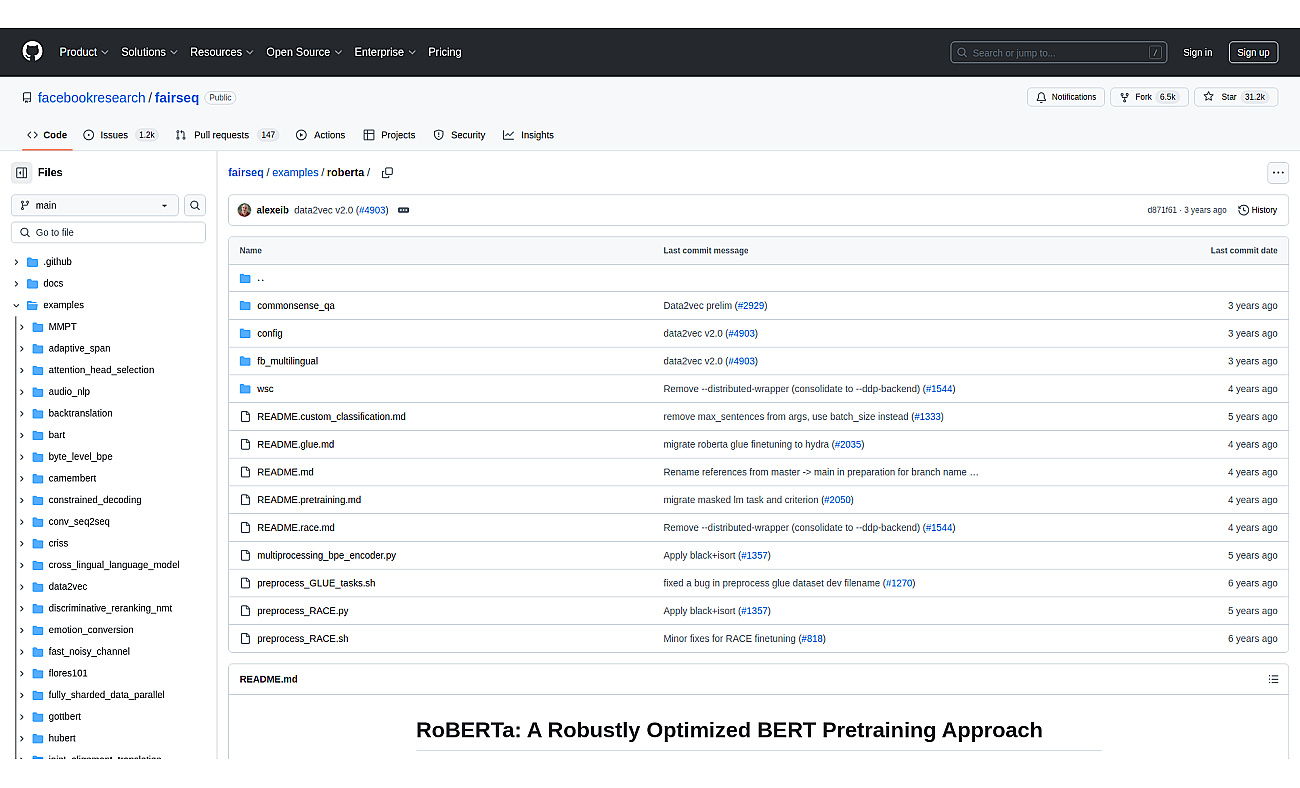Open README.custom_classification.md file
Screen dimensions: 1300x788
(331, 416)
